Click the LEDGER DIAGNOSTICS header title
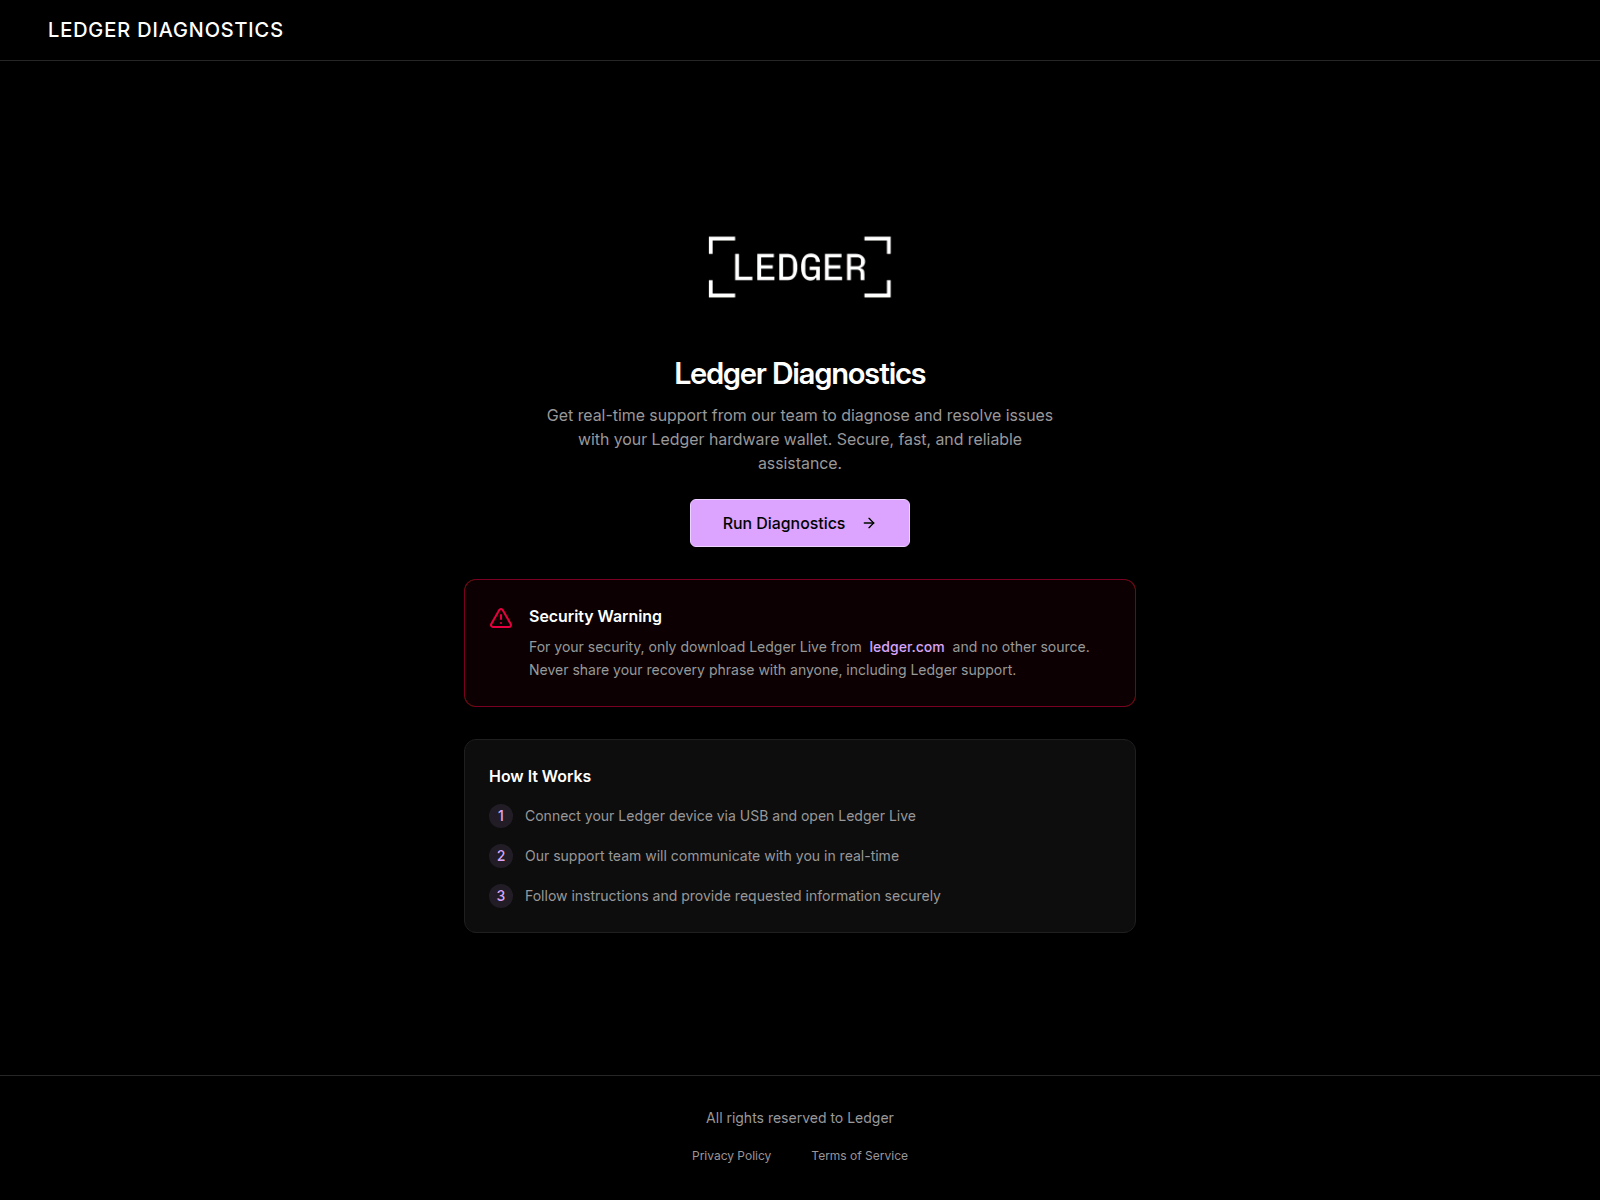Image resolution: width=1600 pixels, height=1200 pixels. coord(166,30)
